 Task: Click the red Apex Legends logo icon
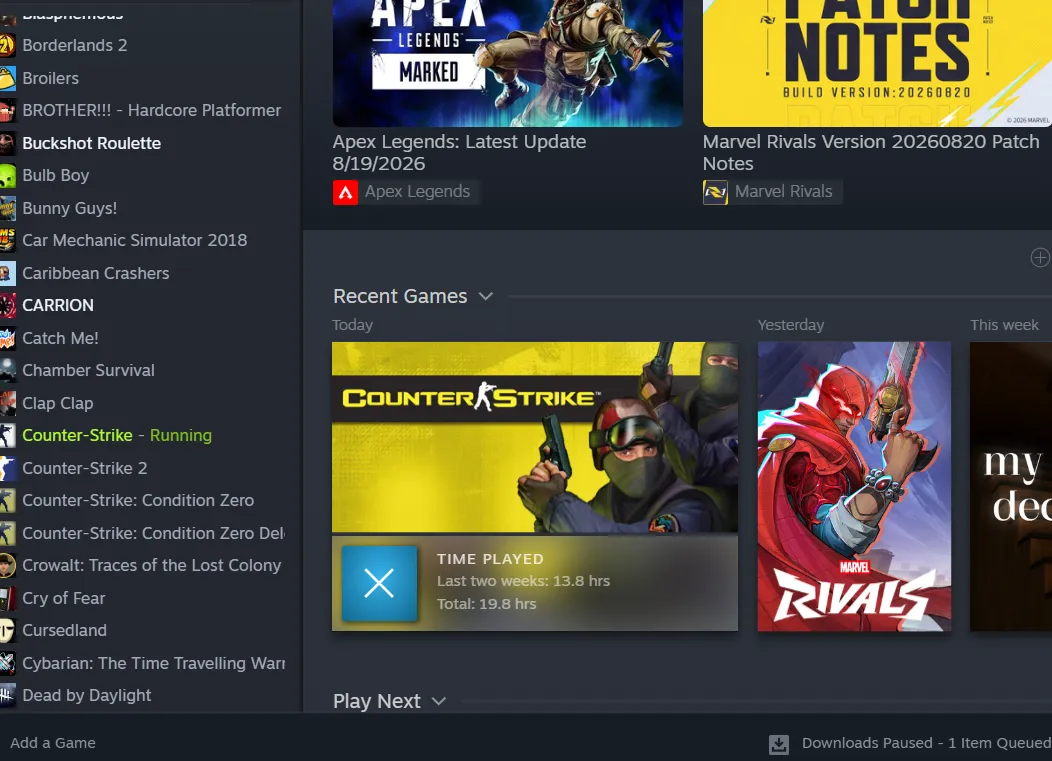pos(346,193)
